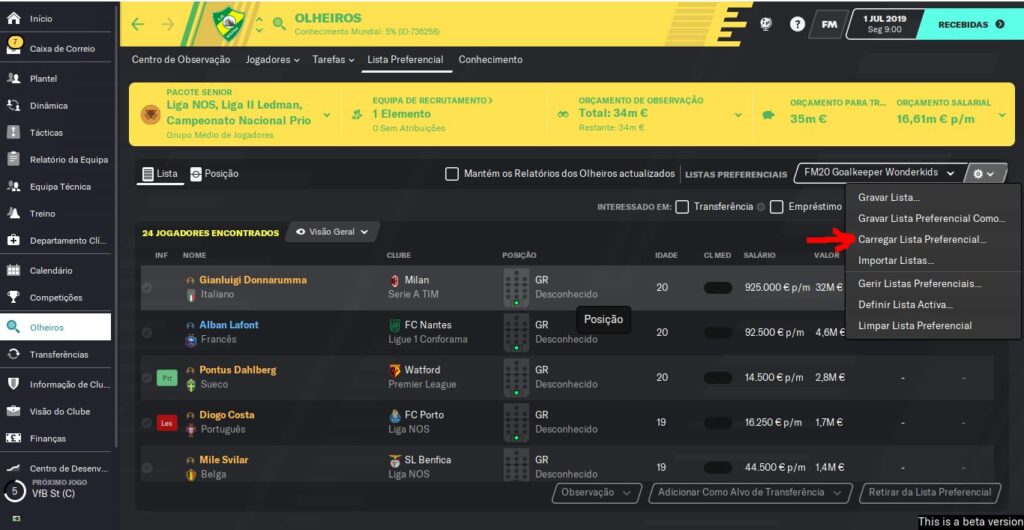Switch to Posição view mode

pyautogui.click(x=214, y=174)
